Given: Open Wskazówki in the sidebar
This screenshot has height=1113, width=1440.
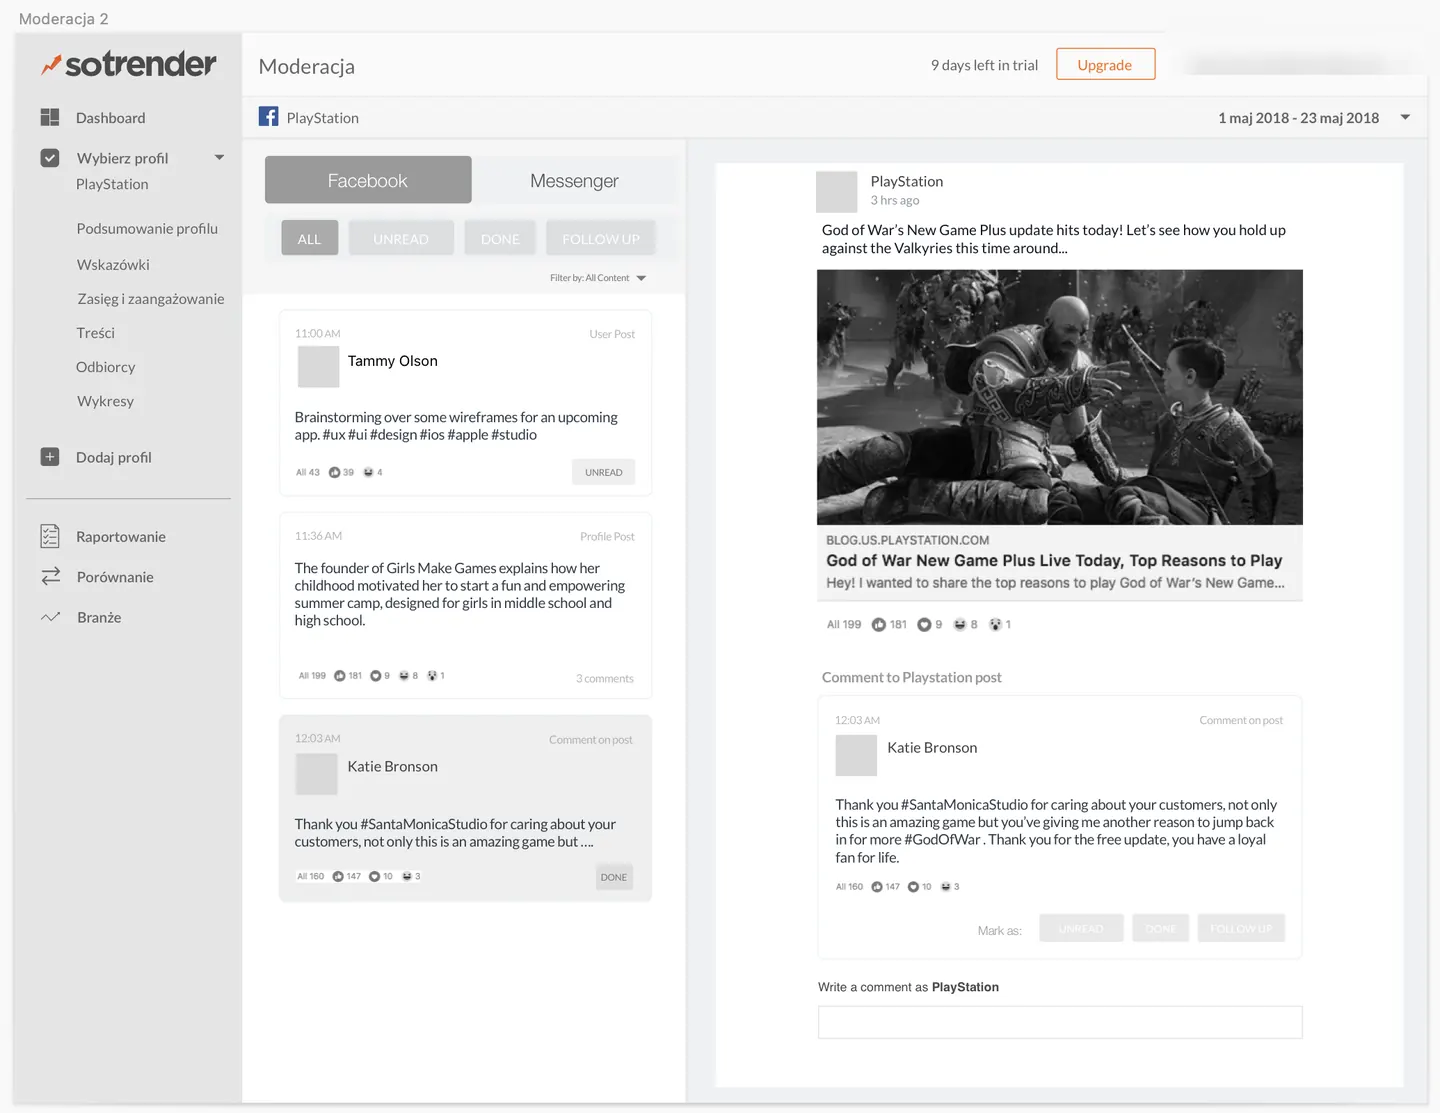Looking at the screenshot, I should pos(113,264).
